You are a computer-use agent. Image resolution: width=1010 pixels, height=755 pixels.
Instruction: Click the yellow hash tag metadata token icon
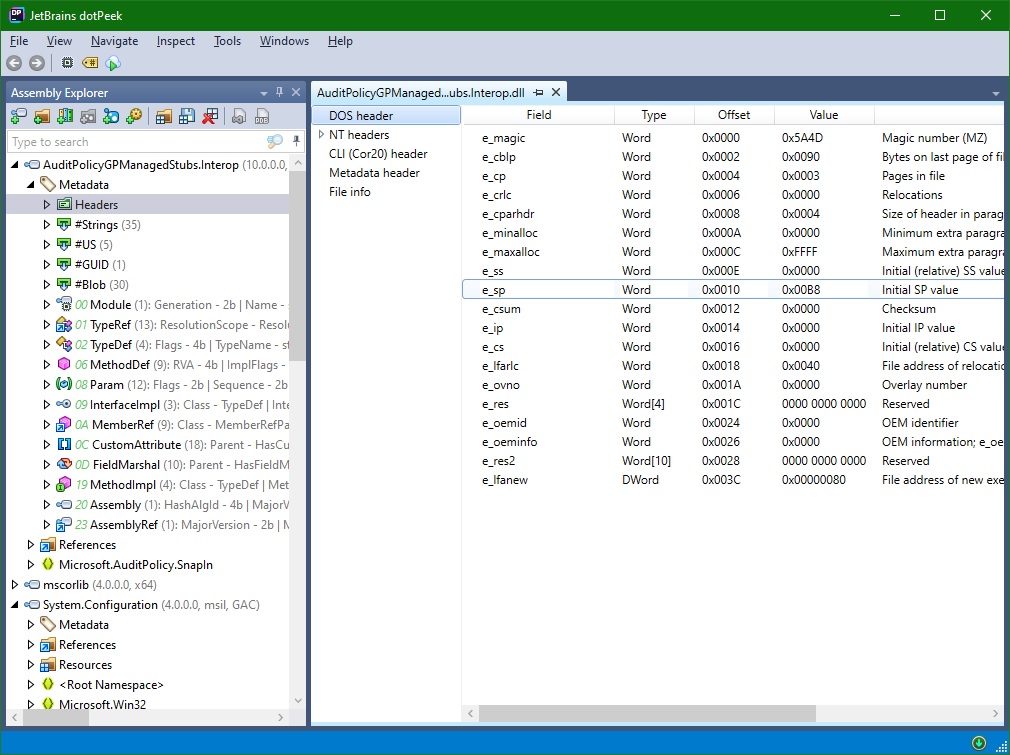point(90,62)
